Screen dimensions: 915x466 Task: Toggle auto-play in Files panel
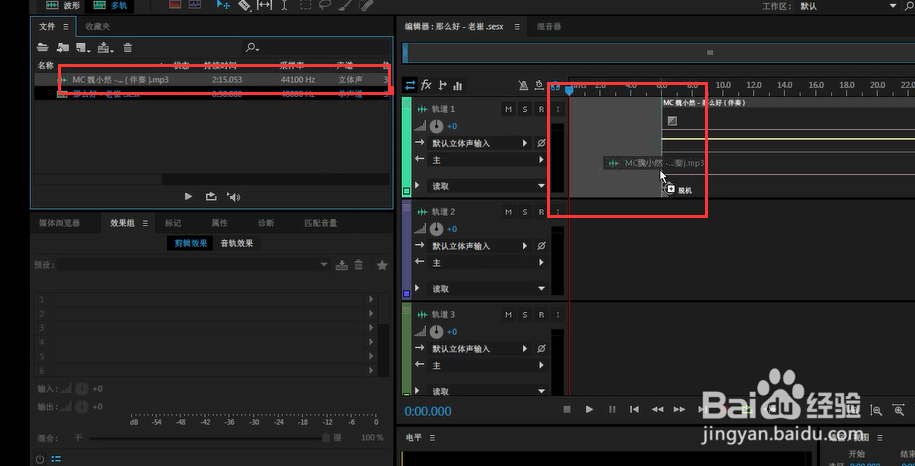[x=233, y=197]
